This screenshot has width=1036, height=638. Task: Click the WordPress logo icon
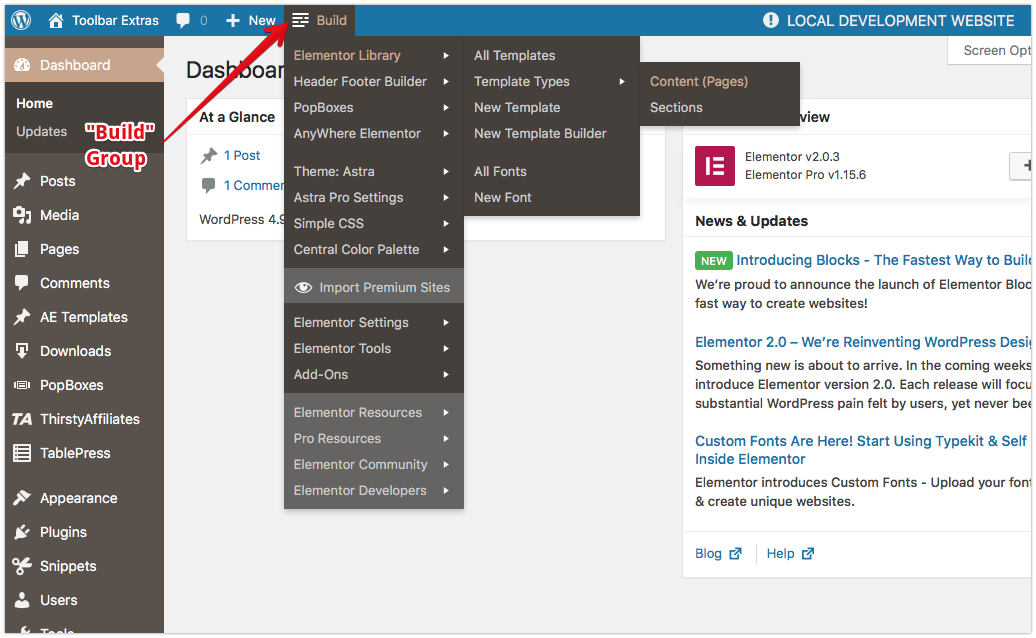[x=21, y=20]
